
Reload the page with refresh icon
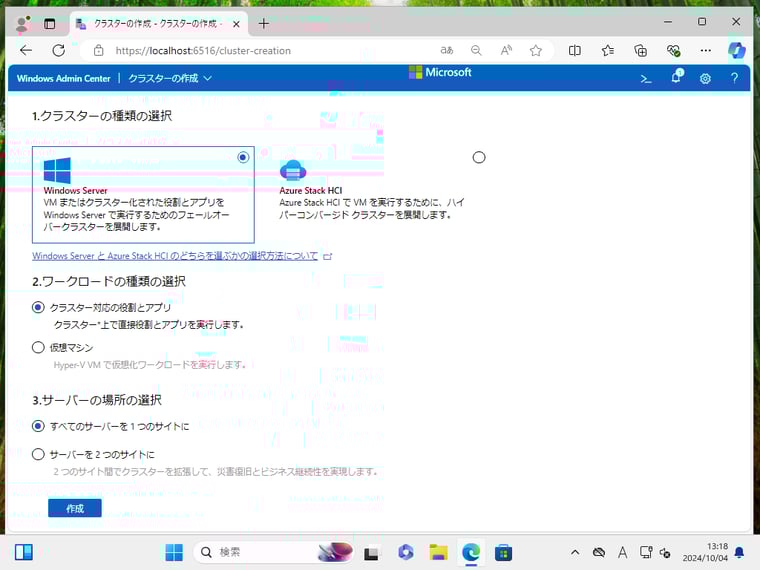(x=59, y=50)
